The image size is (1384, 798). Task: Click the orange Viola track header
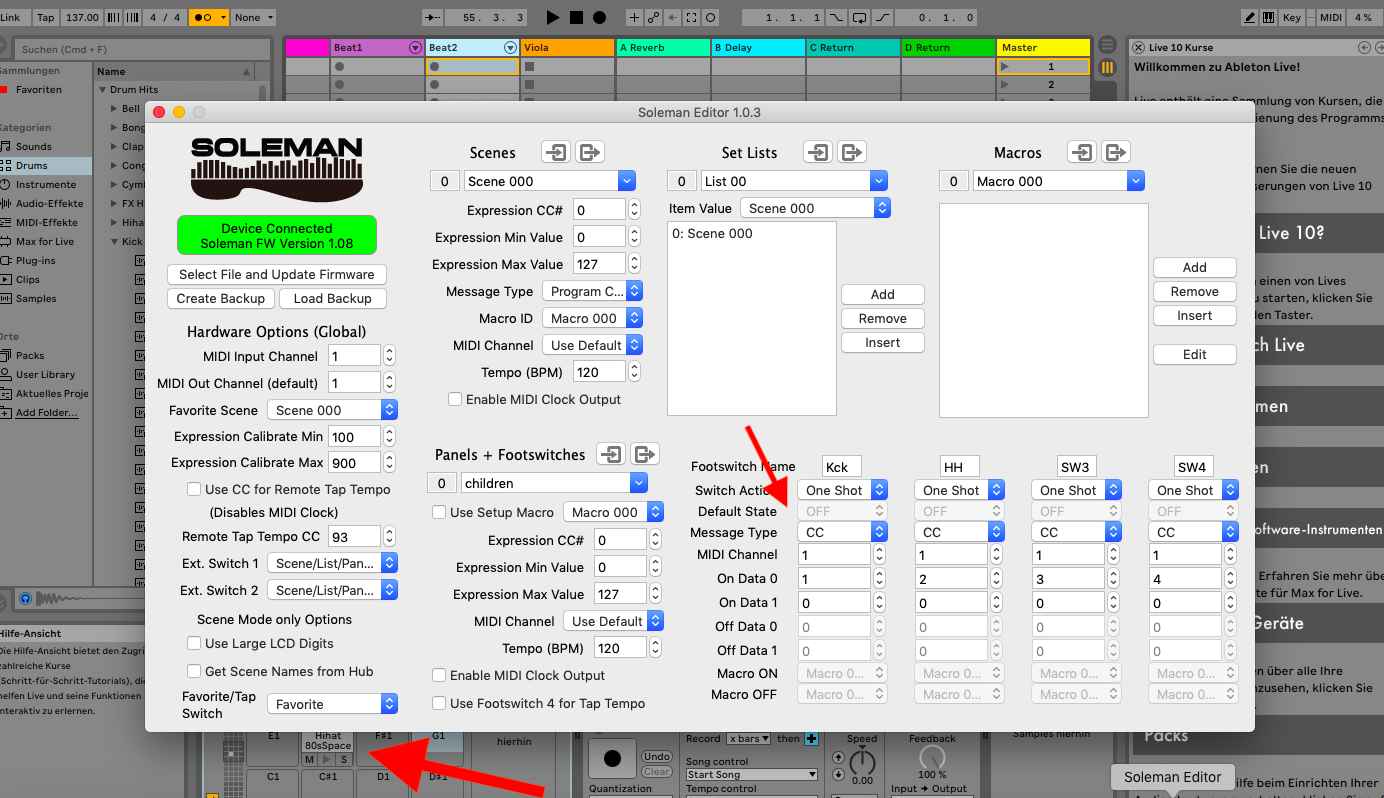[x=567, y=48]
